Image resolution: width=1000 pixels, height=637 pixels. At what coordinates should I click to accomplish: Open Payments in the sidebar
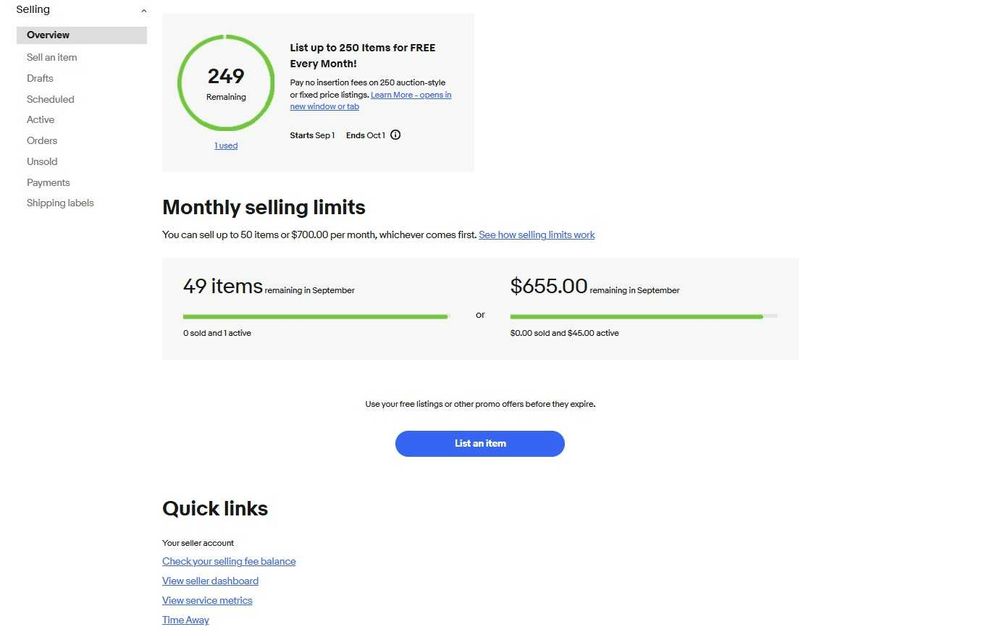[x=48, y=183]
